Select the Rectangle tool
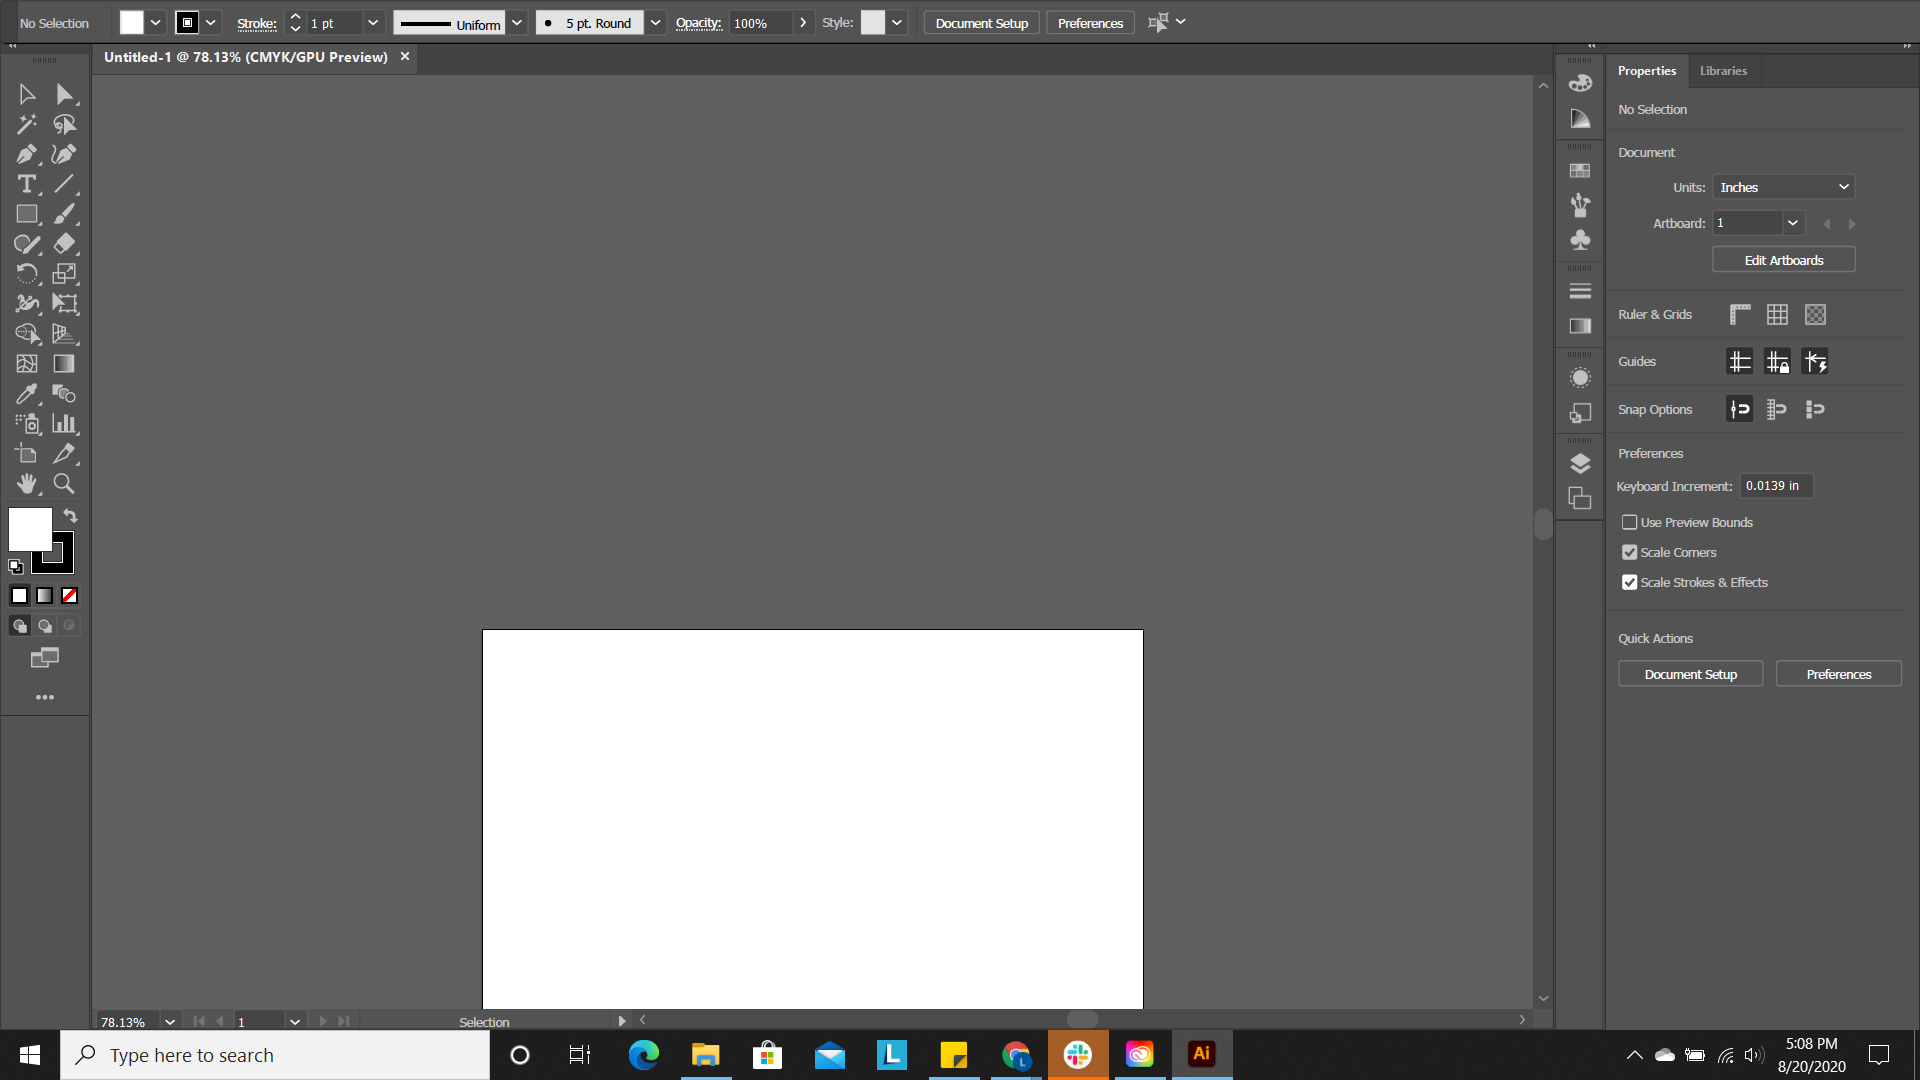 click(26, 214)
